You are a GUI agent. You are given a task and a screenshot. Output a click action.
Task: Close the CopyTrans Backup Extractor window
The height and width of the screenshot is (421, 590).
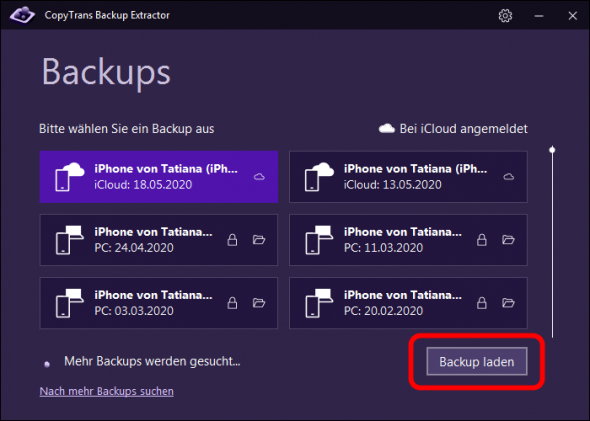pyautogui.click(x=572, y=16)
